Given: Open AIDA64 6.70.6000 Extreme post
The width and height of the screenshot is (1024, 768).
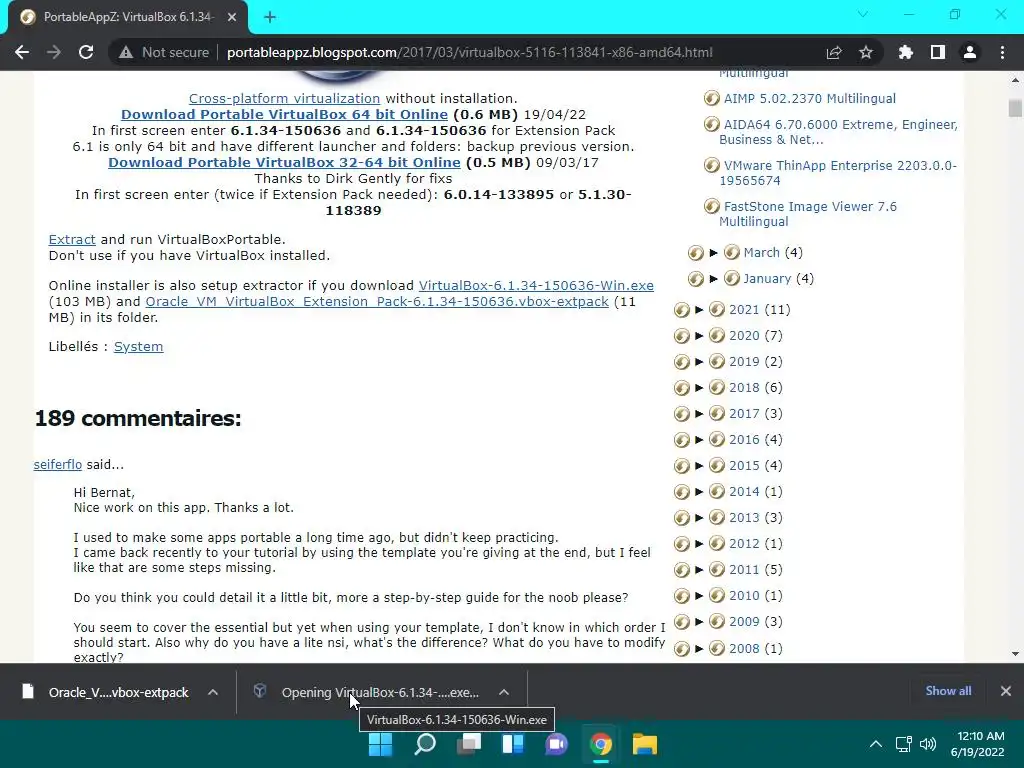Looking at the screenshot, I should click(x=839, y=132).
